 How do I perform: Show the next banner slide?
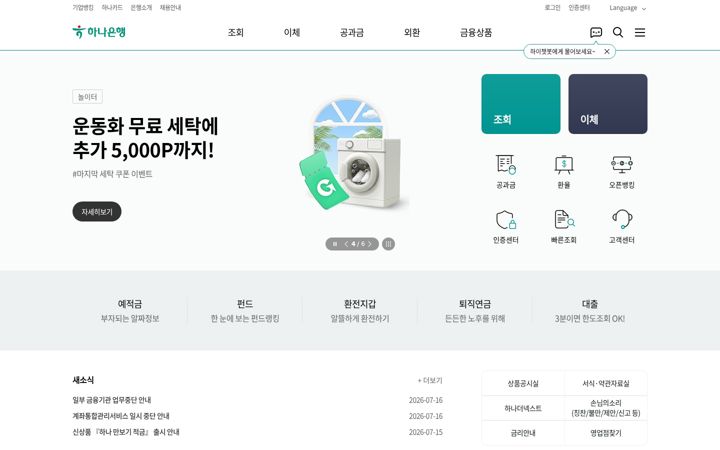tap(370, 244)
